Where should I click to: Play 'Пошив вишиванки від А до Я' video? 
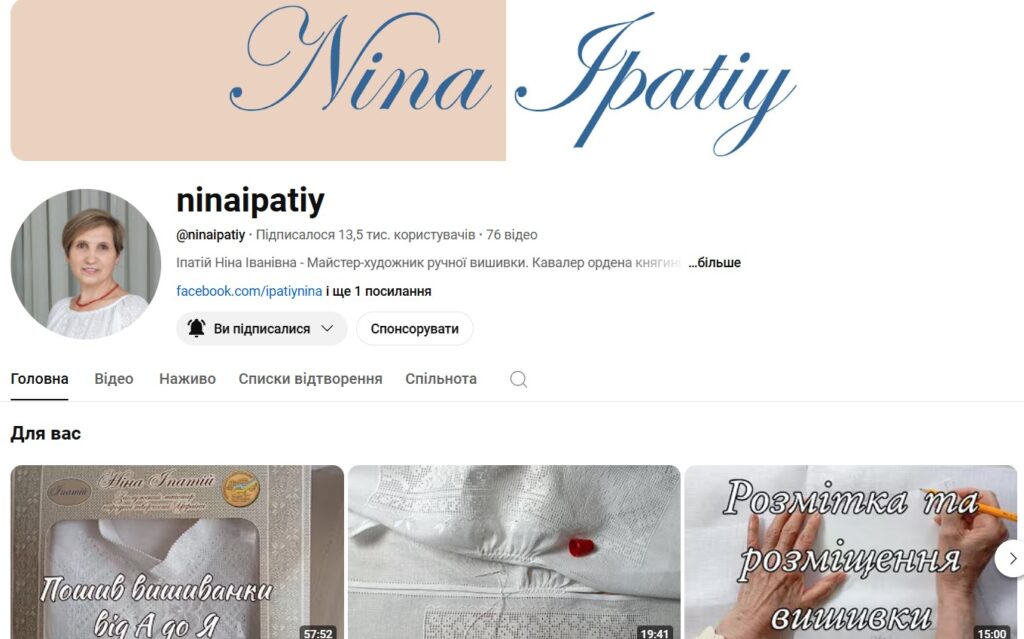177,552
